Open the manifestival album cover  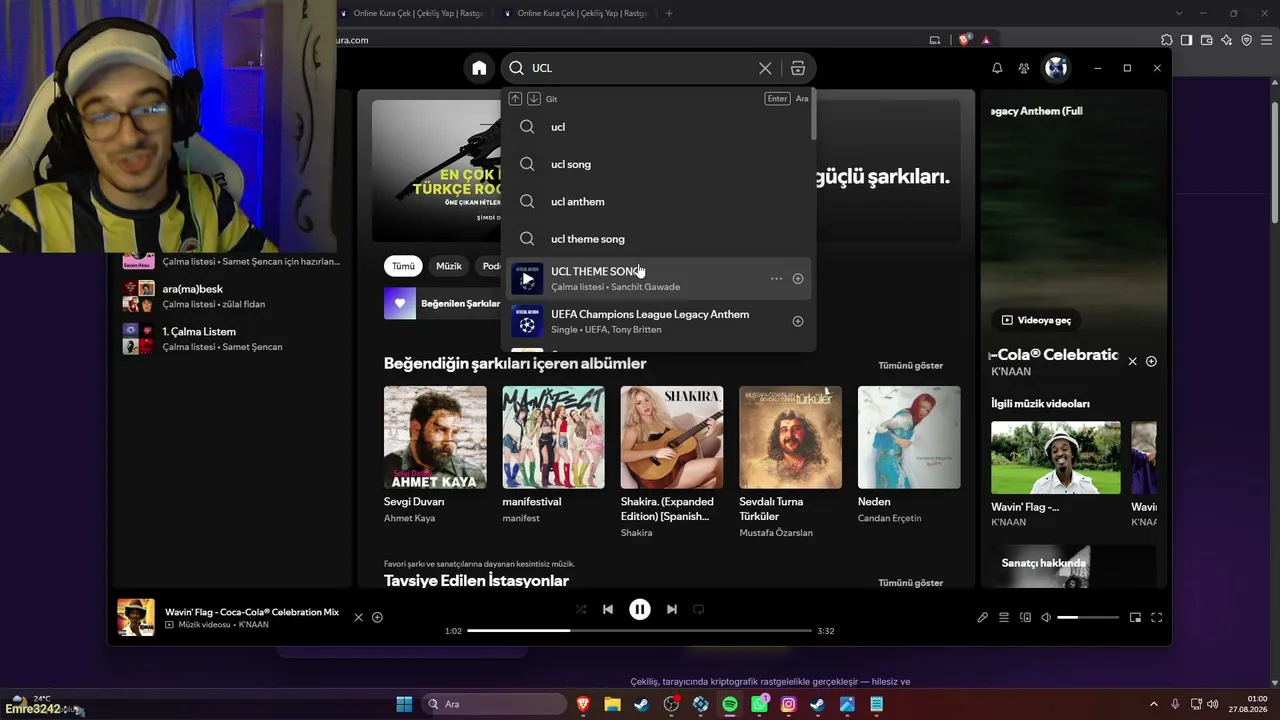pyautogui.click(x=554, y=437)
